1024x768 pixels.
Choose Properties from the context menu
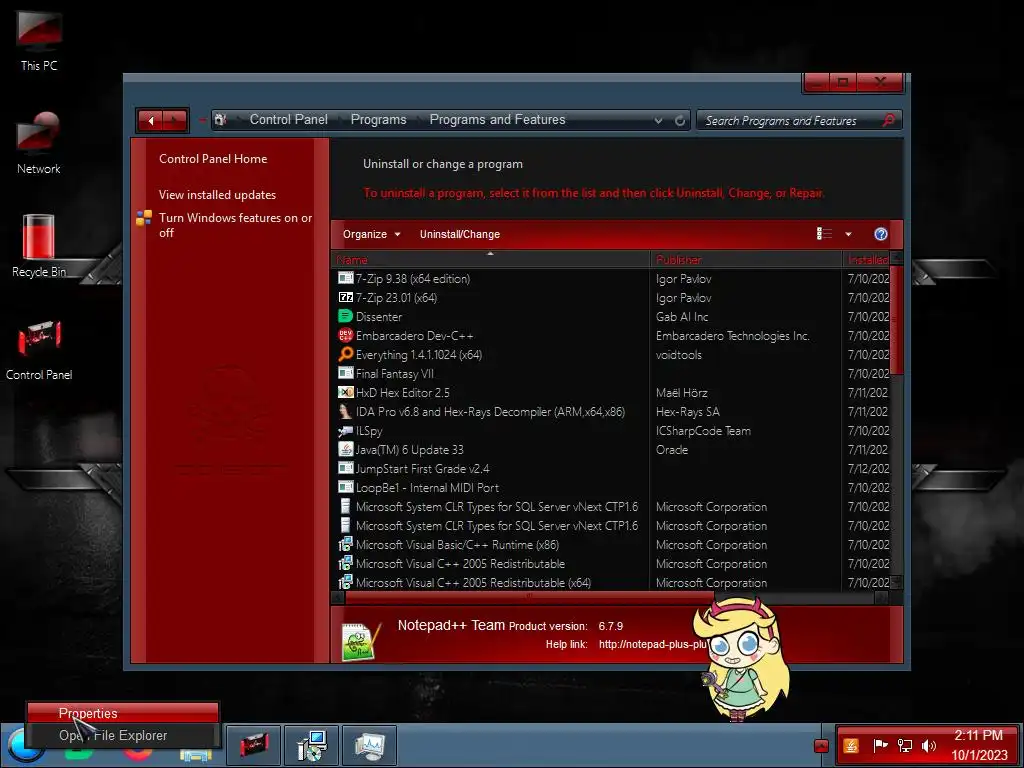[x=123, y=712]
